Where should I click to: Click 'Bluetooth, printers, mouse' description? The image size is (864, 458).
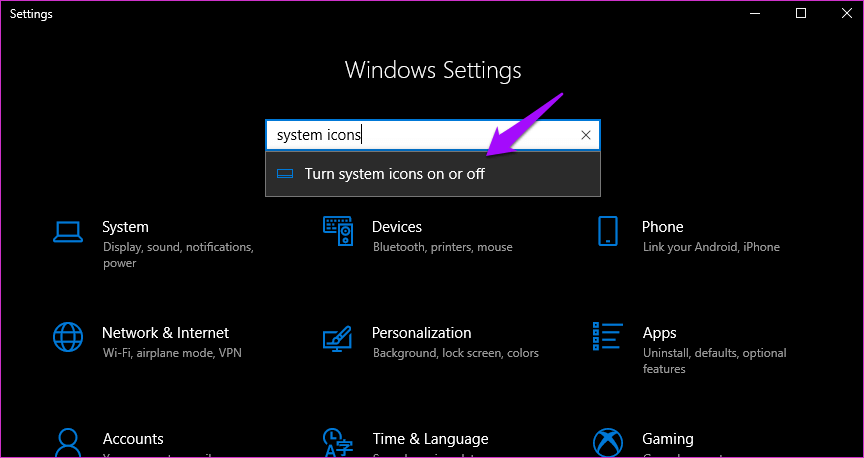442,247
